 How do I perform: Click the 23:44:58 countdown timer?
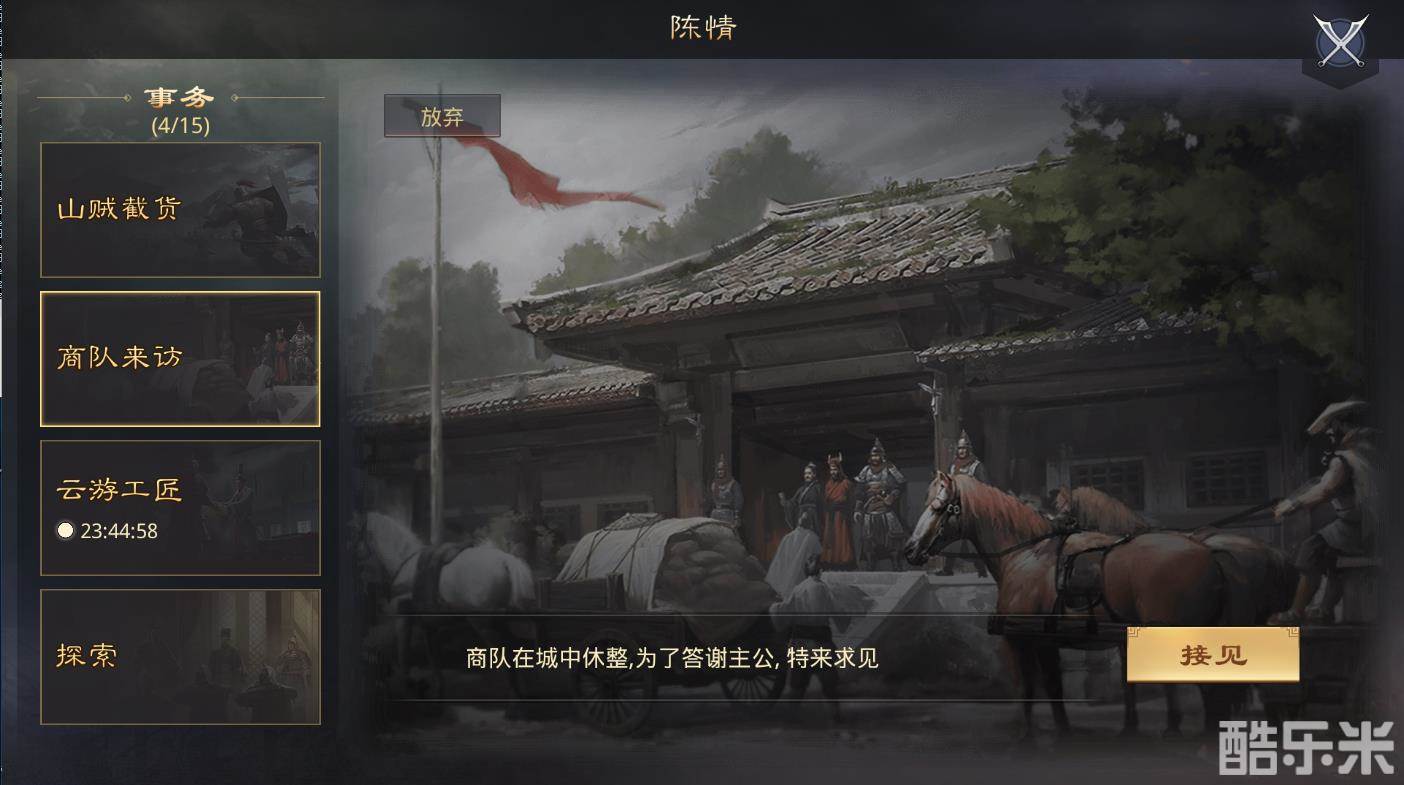coord(119,531)
